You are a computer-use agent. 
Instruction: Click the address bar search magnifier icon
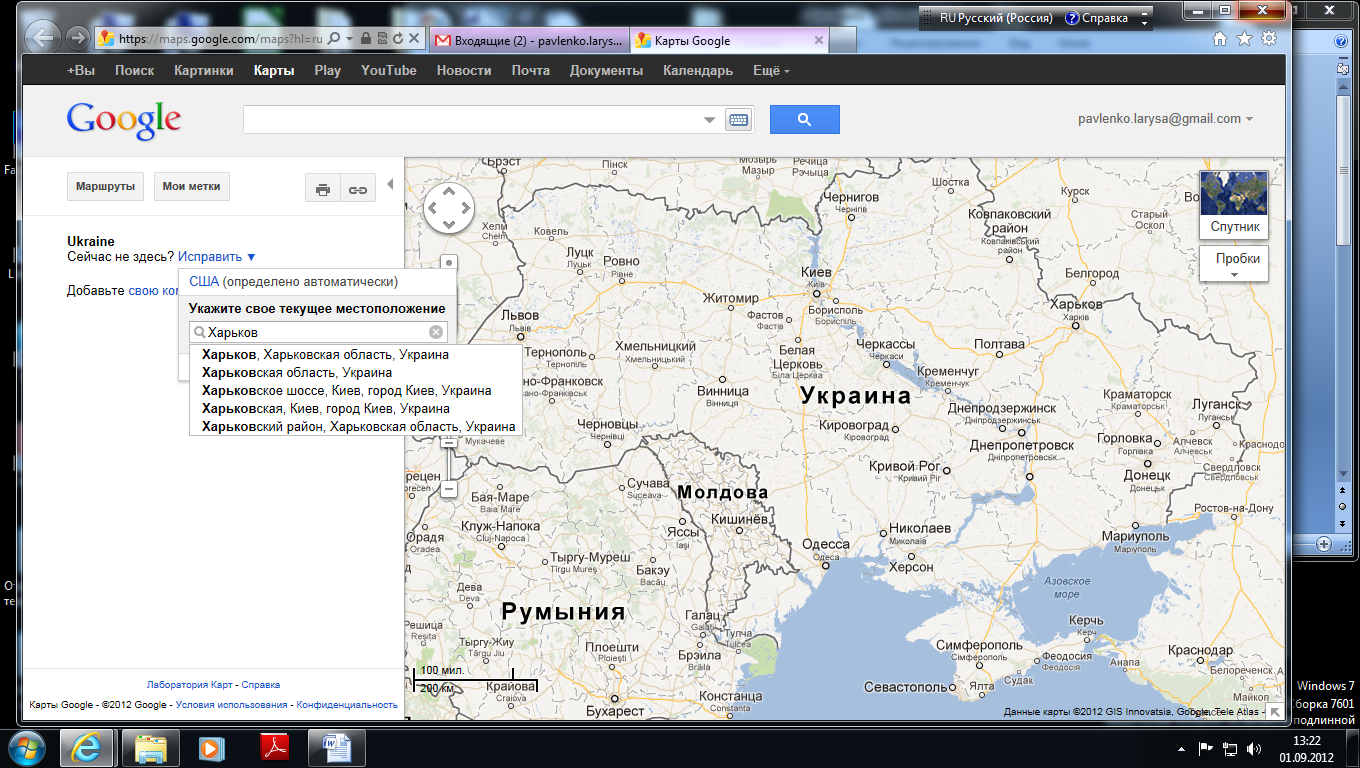pos(335,39)
